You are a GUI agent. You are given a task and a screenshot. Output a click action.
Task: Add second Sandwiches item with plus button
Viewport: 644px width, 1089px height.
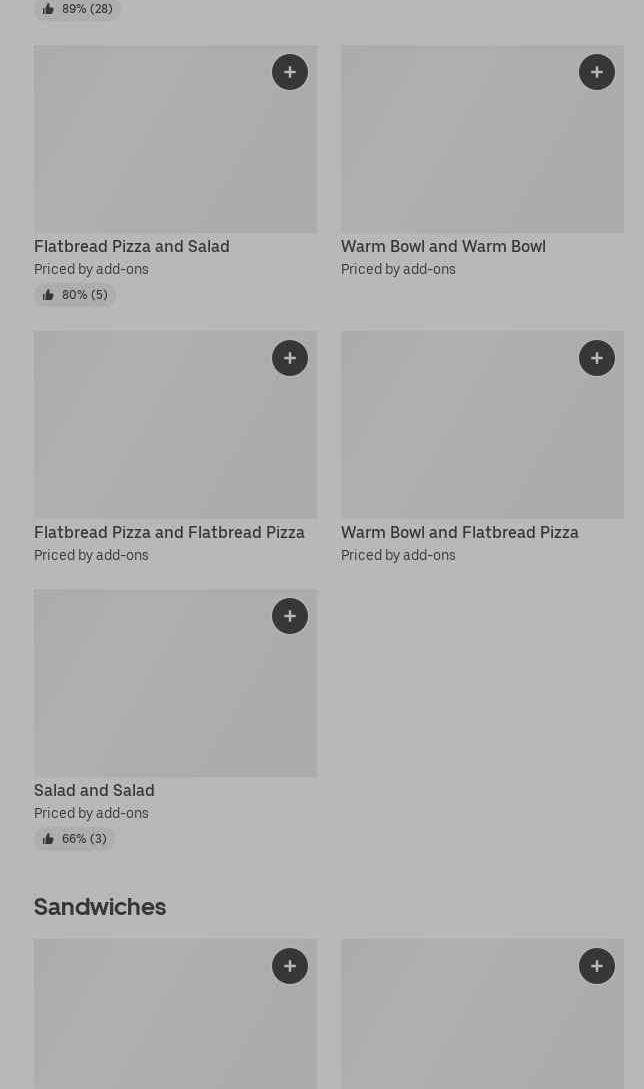click(x=597, y=966)
